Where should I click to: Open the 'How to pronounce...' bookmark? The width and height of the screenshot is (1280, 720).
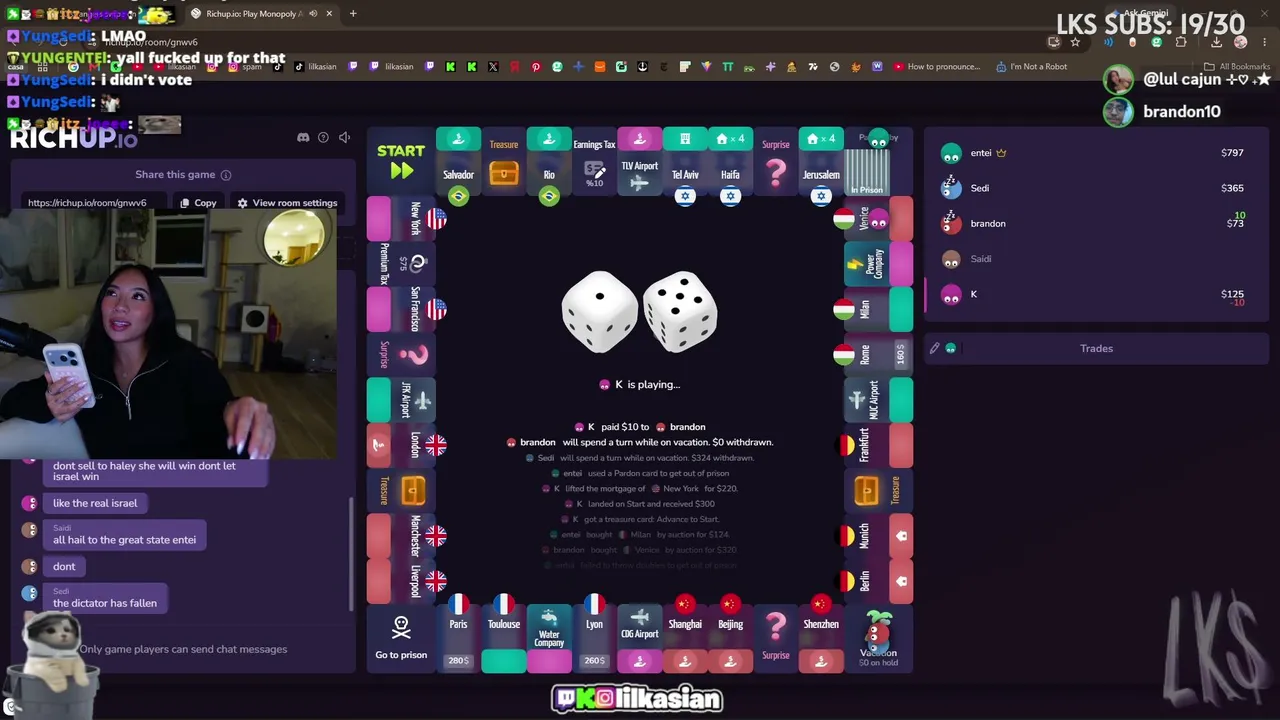937,67
